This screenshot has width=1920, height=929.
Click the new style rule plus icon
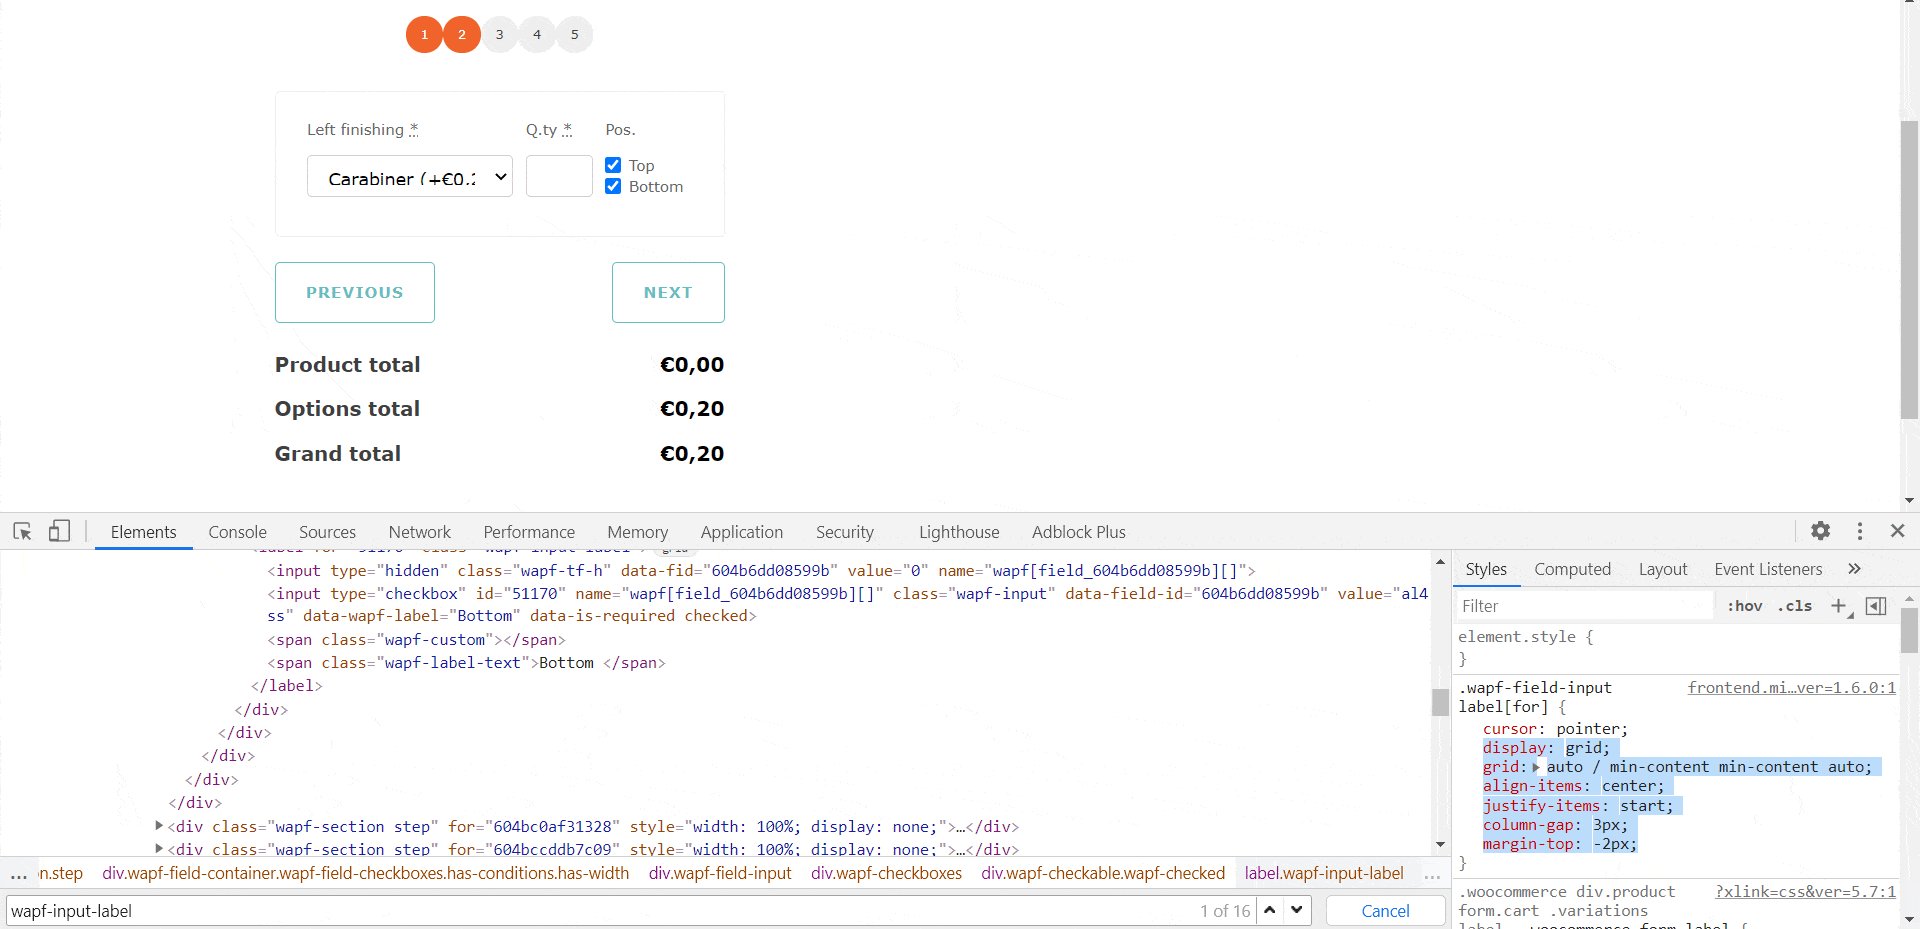click(x=1838, y=605)
